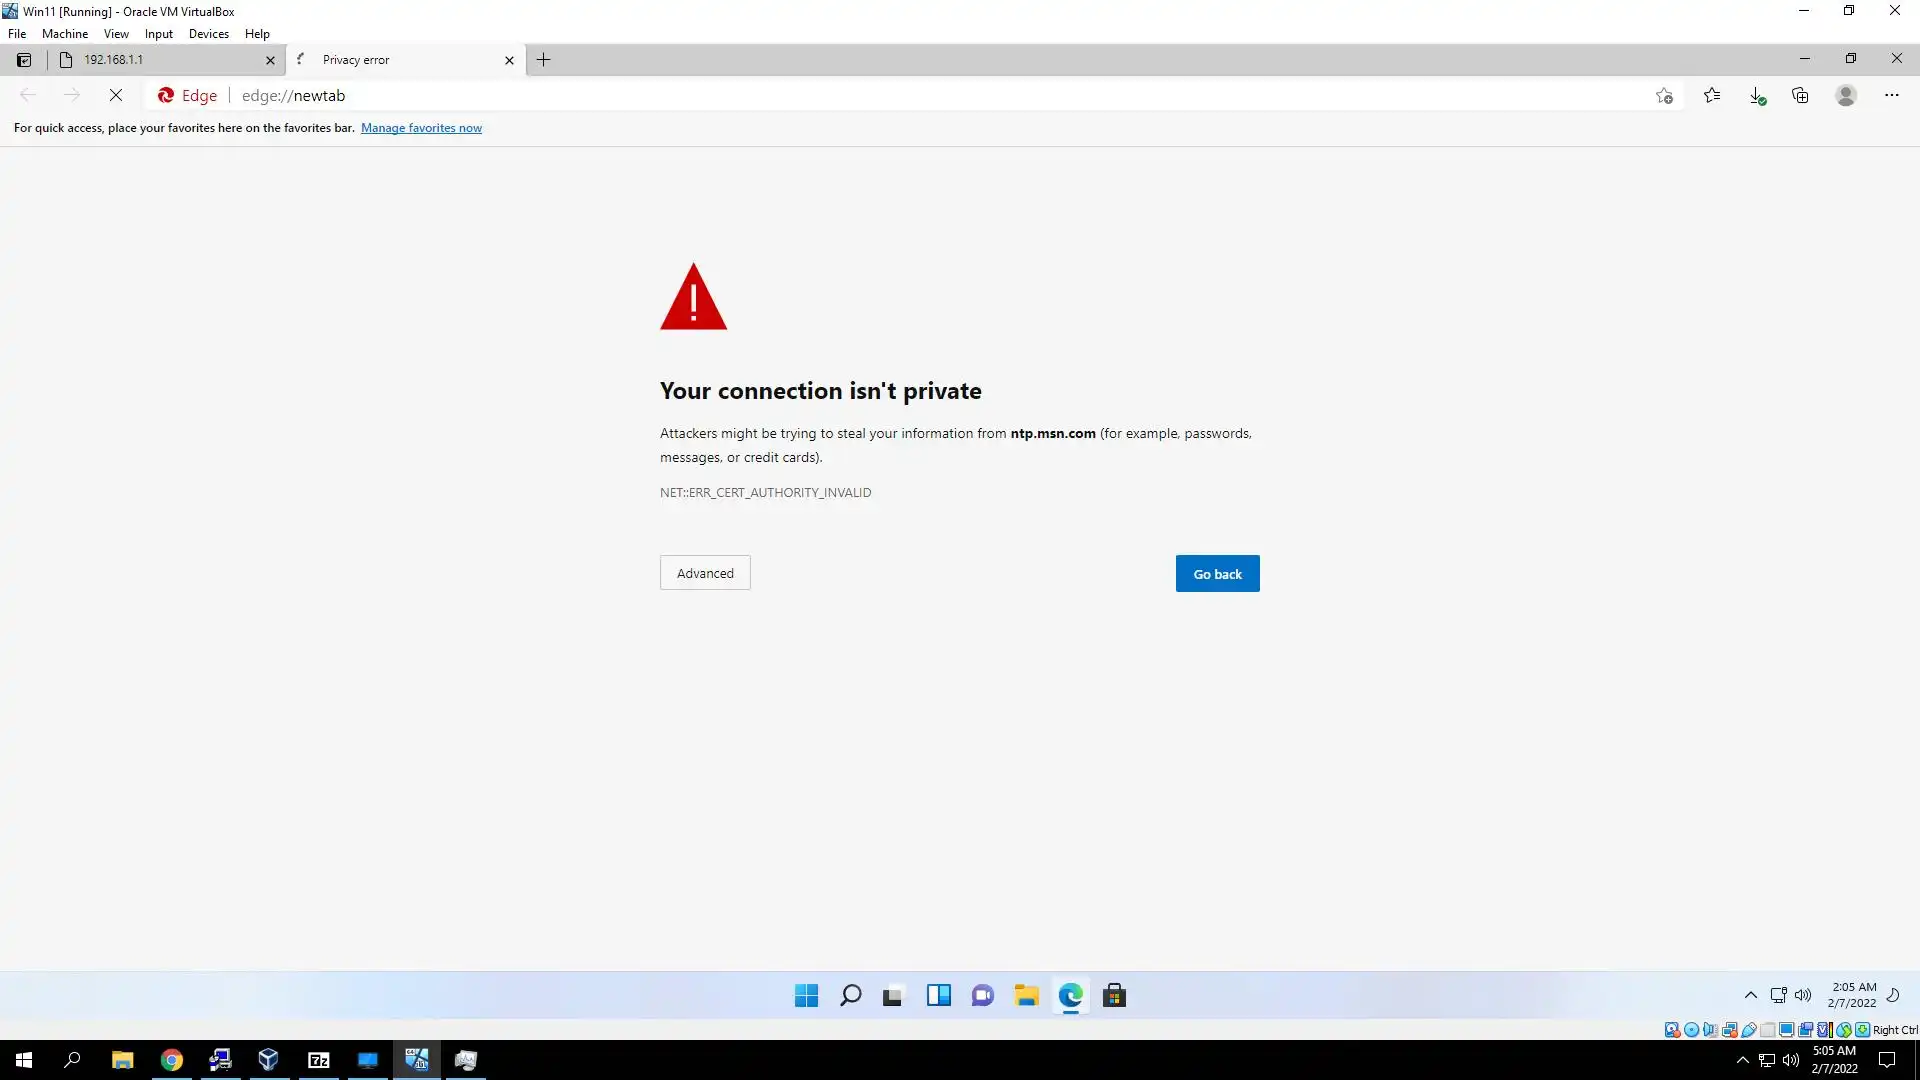Open Edge Downloads icon
The height and width of the screenshot is (1080, 1920).
click(1757, 95)
